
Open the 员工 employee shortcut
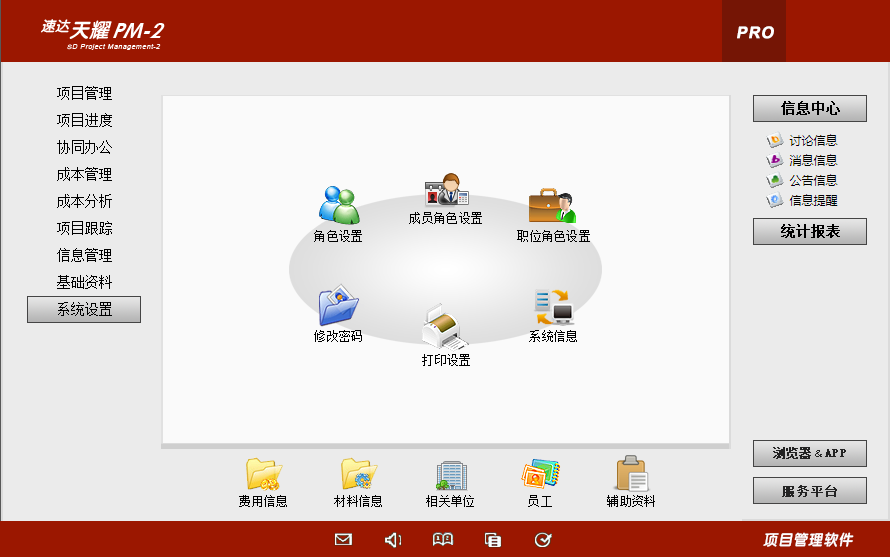coord(540,475)
